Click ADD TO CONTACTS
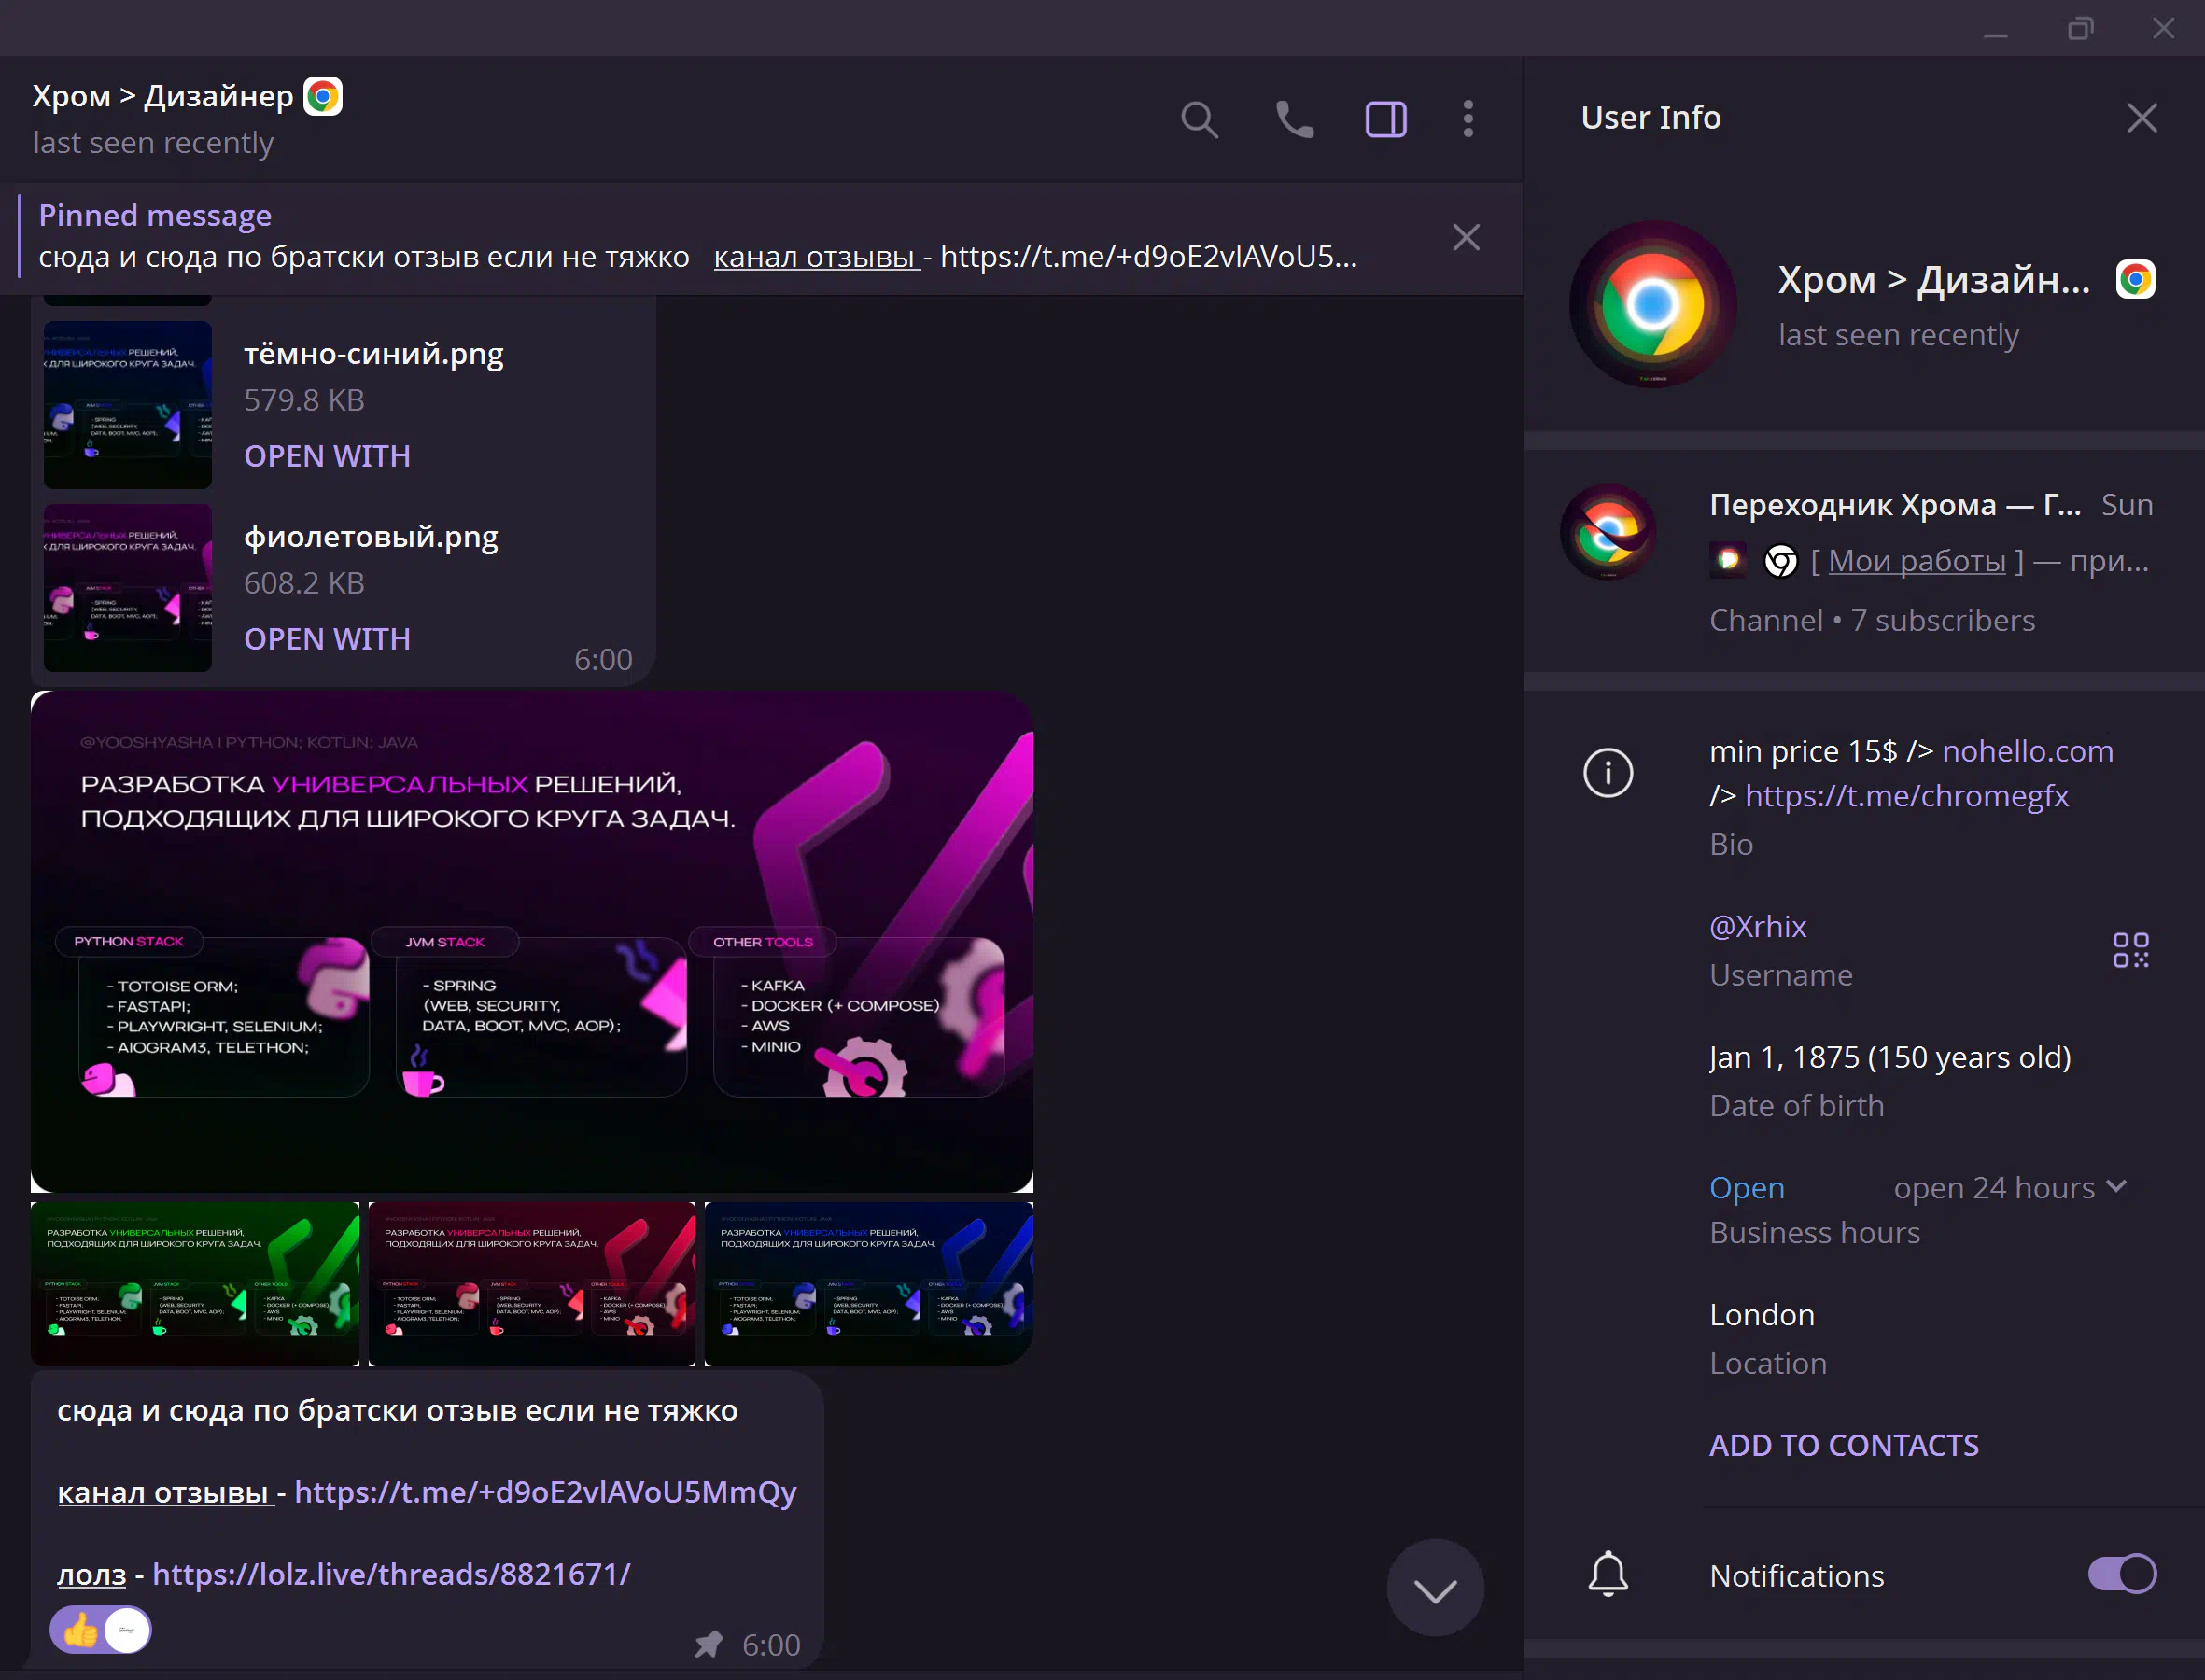This screenshot has height=1680, width=2205. [1843, 1445]
